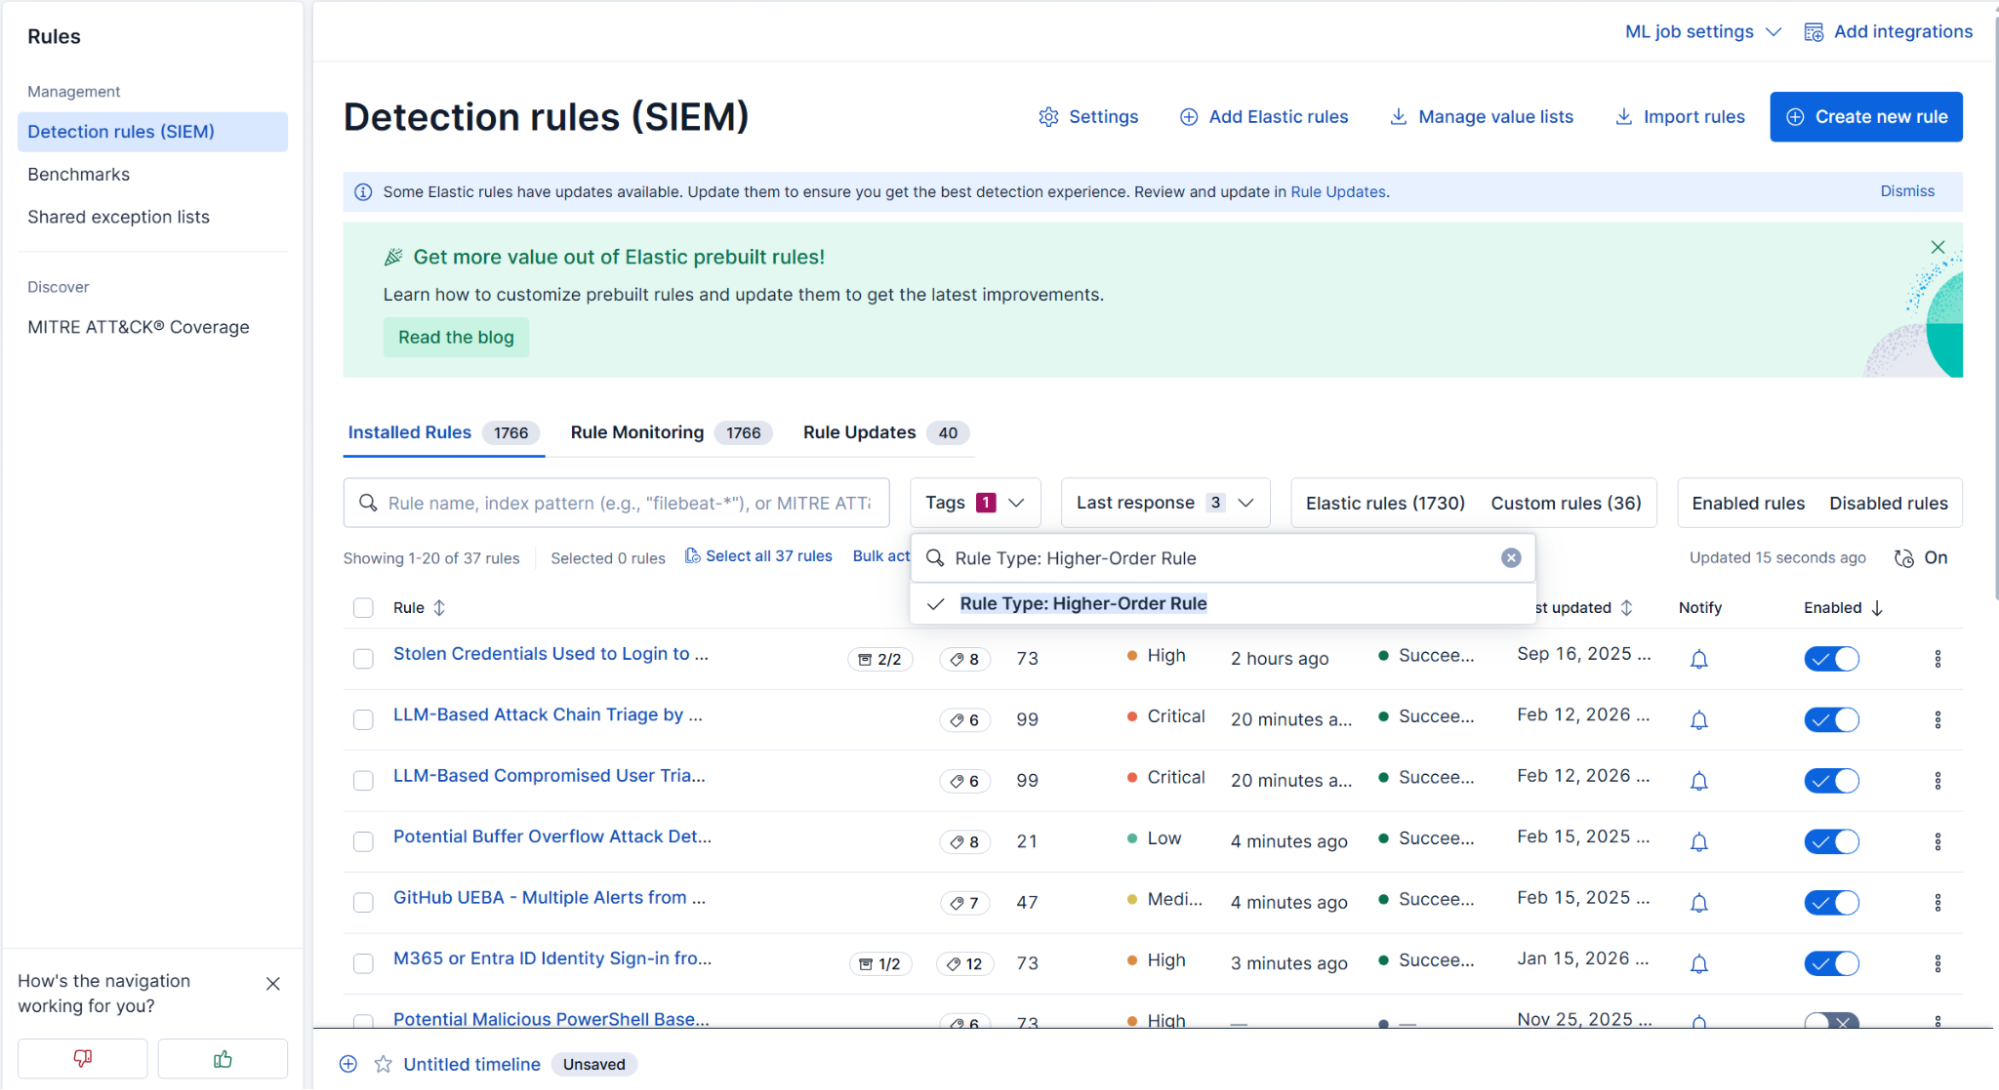Open the Settings gear icon
Image resolution: width=1999 pixels, height=1090 pixels.
click(1048, 117)
